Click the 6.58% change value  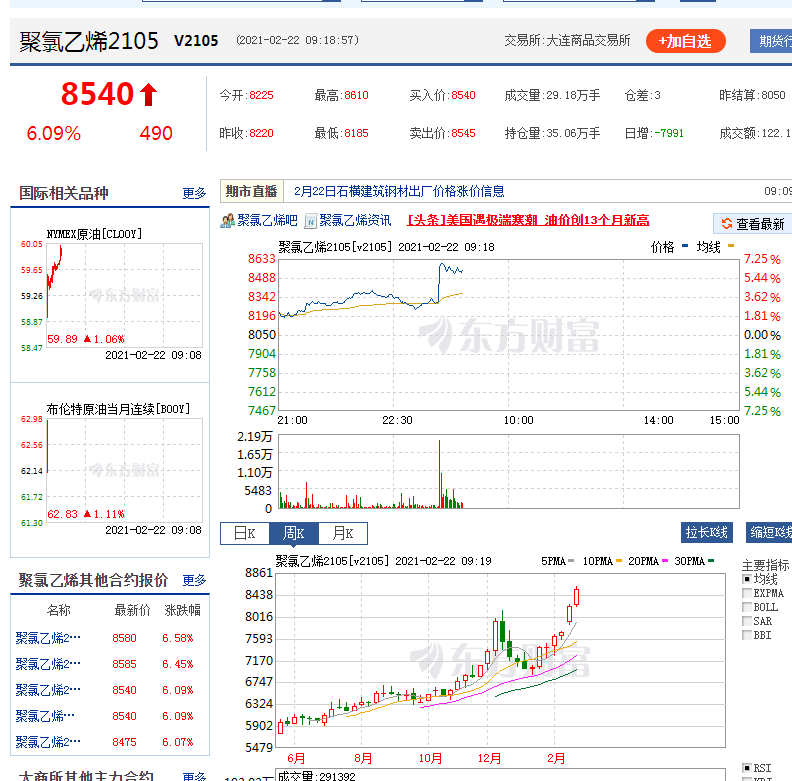[178, 638]
